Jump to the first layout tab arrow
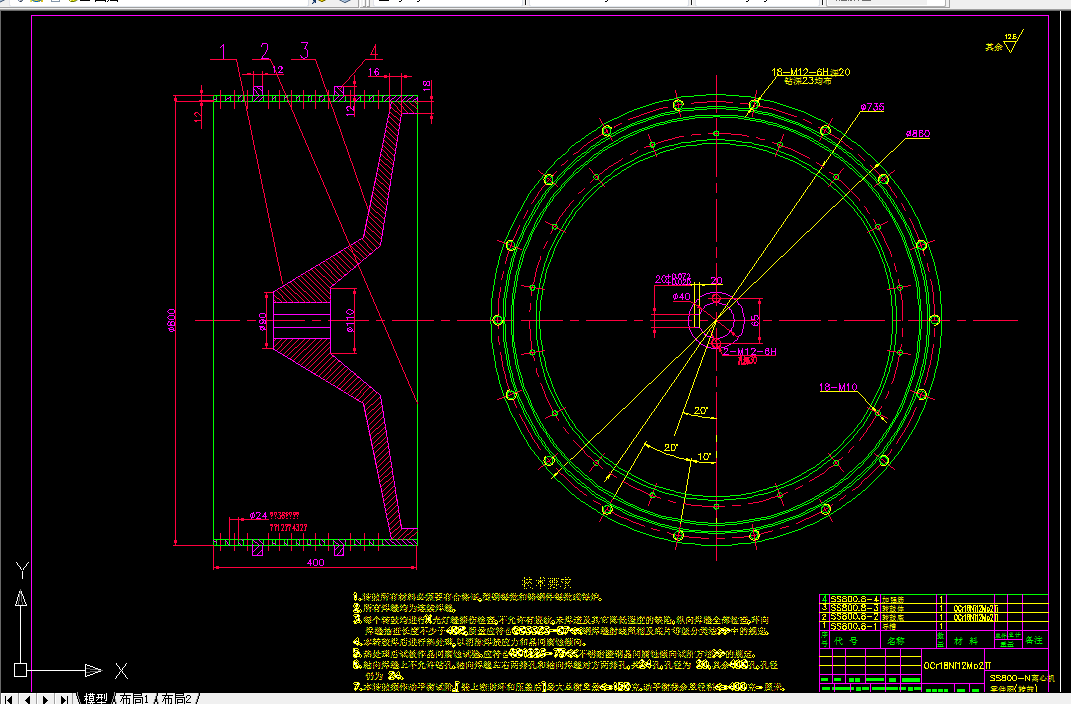 [x=9, y=699]
